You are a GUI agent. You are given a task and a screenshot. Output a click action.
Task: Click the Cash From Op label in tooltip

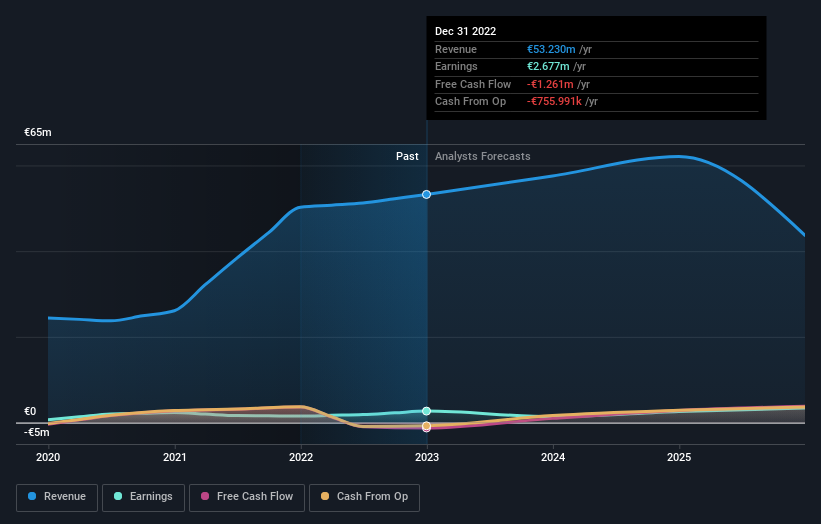coord(470,102)
